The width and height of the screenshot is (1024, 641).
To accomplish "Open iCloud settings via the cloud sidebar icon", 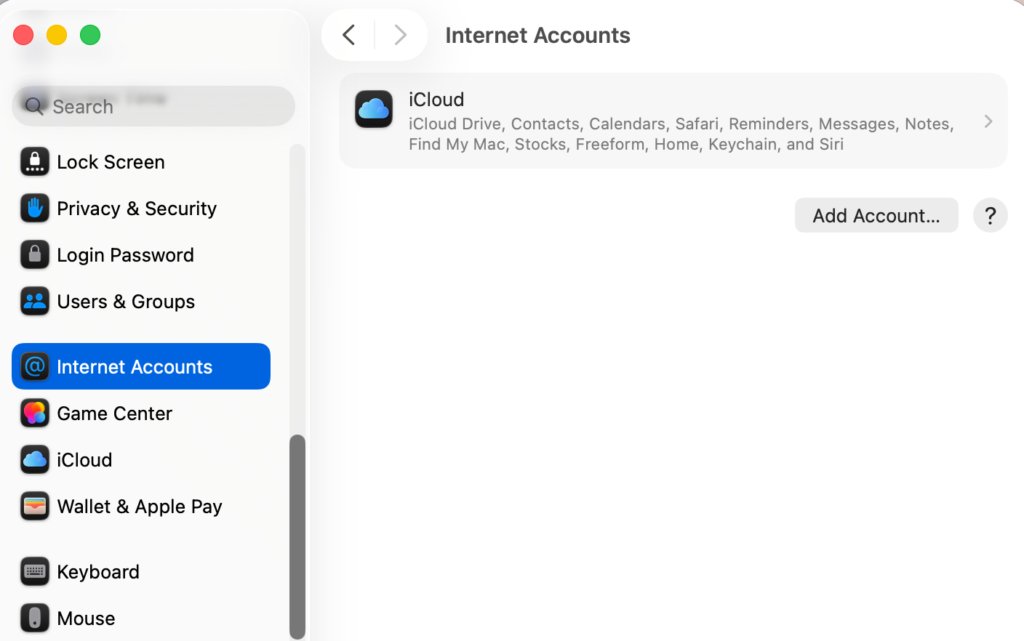I will coord(34,459).
